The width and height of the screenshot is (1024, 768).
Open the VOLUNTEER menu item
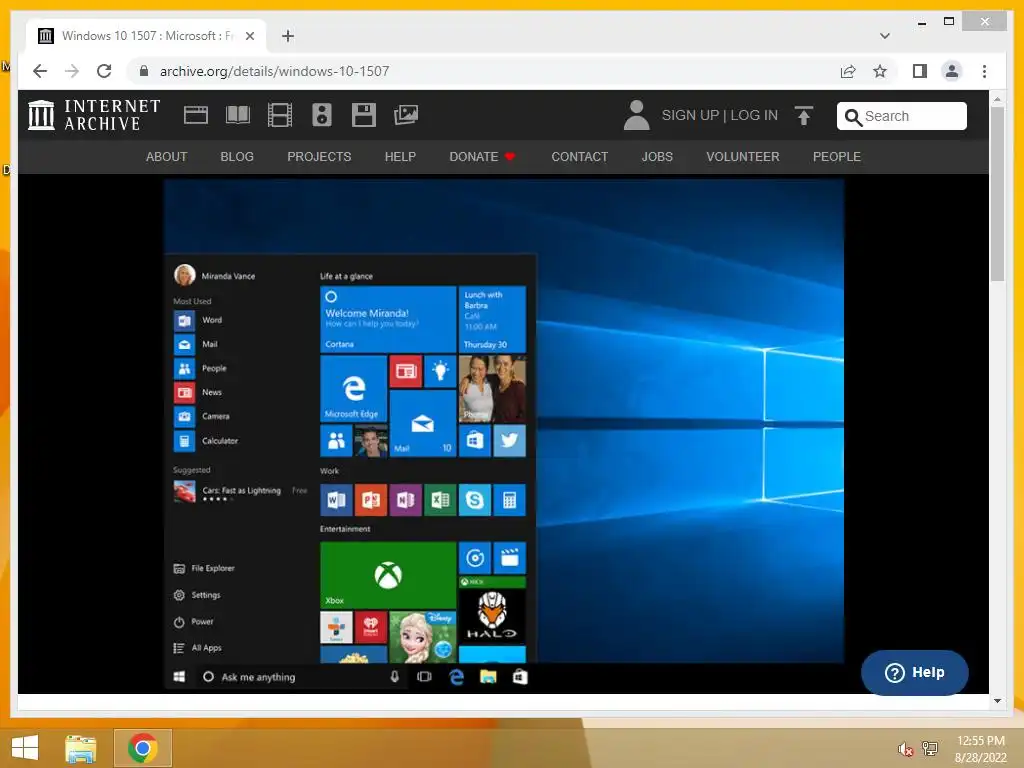click(x=743, y=157)
